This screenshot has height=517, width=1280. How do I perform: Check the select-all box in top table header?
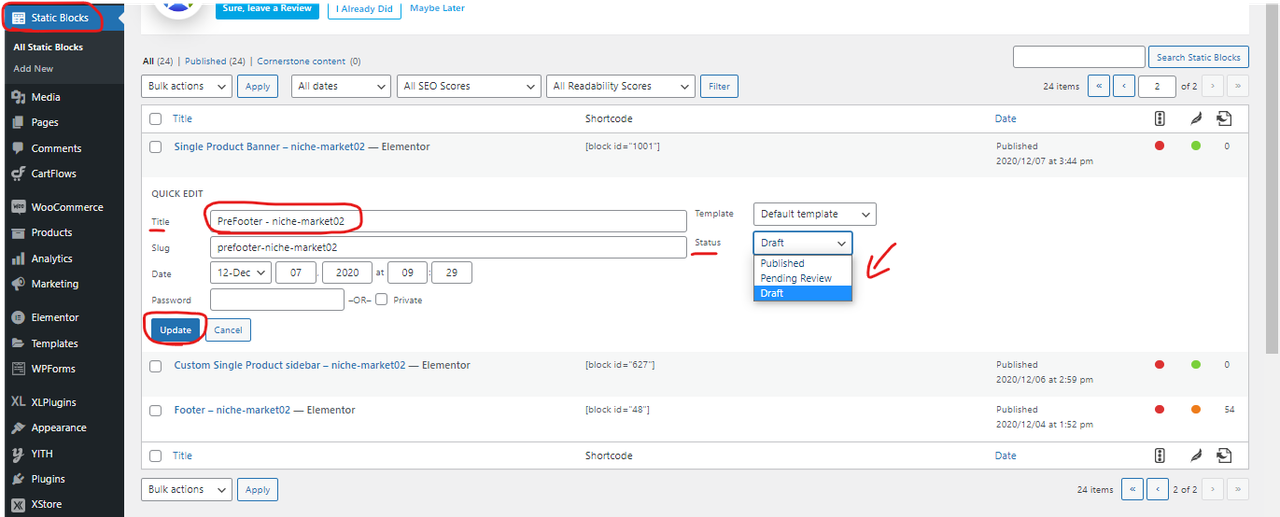coord(155,119)
